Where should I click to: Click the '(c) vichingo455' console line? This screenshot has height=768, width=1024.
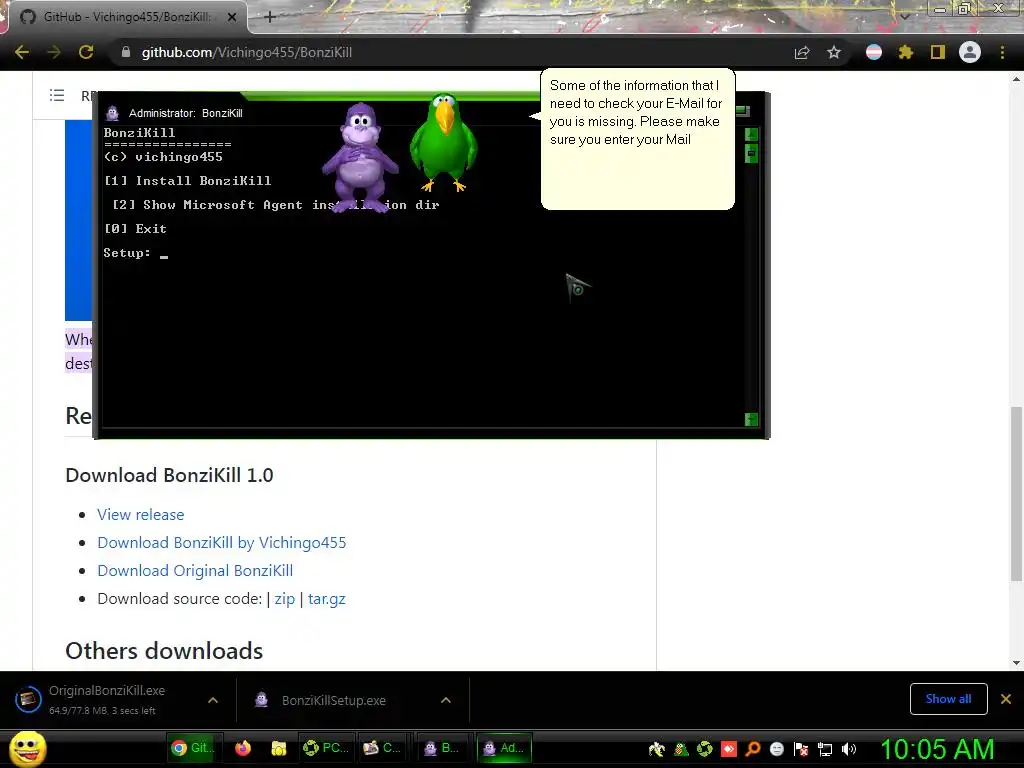(x=163, y=157)
